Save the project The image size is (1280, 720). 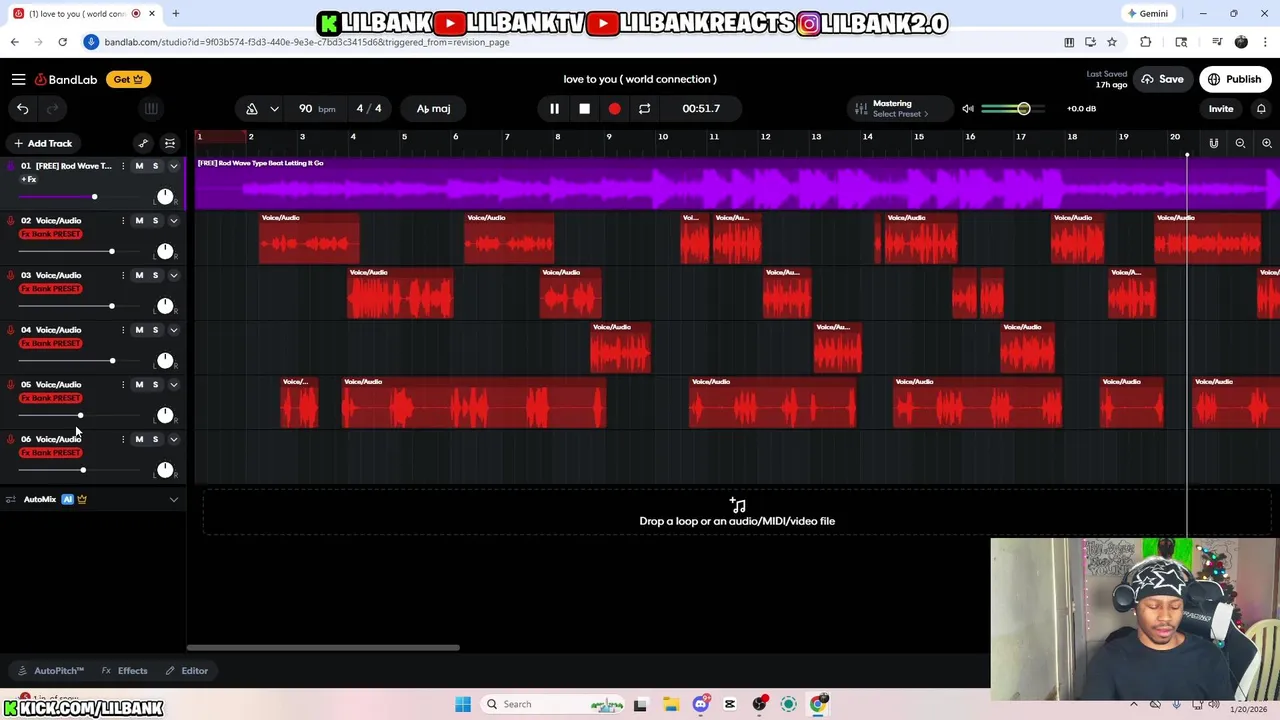(1162, 79)
